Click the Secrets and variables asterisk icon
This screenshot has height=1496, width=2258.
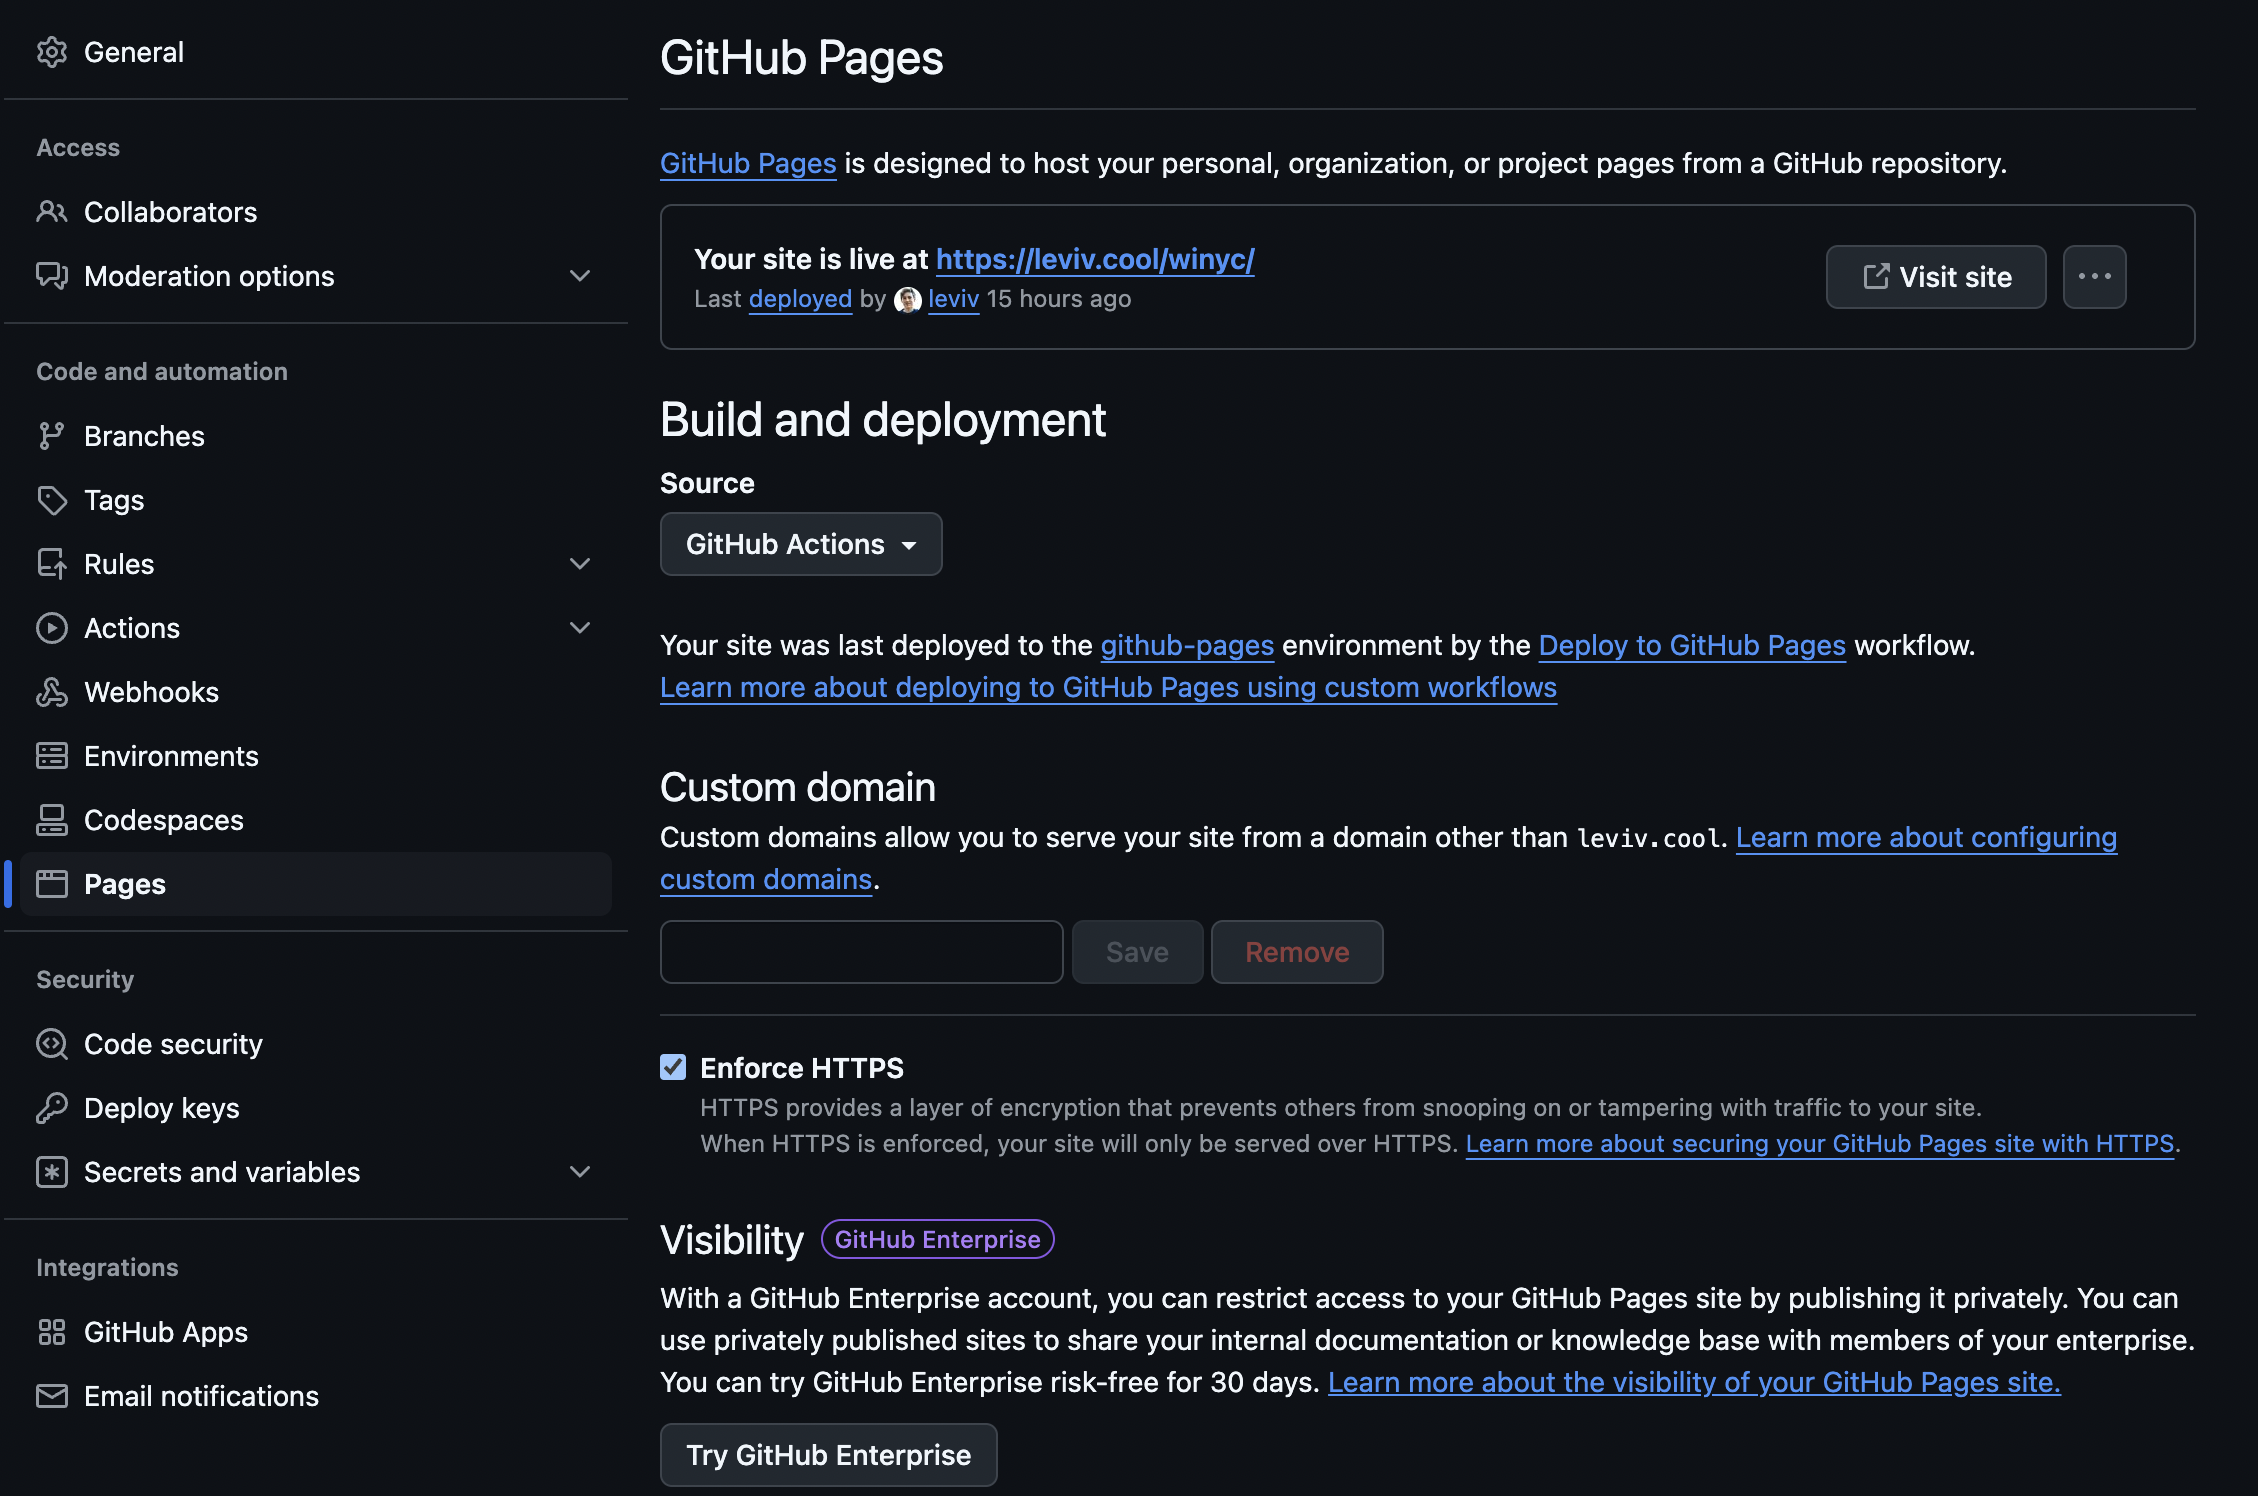tap(52, 1172)
